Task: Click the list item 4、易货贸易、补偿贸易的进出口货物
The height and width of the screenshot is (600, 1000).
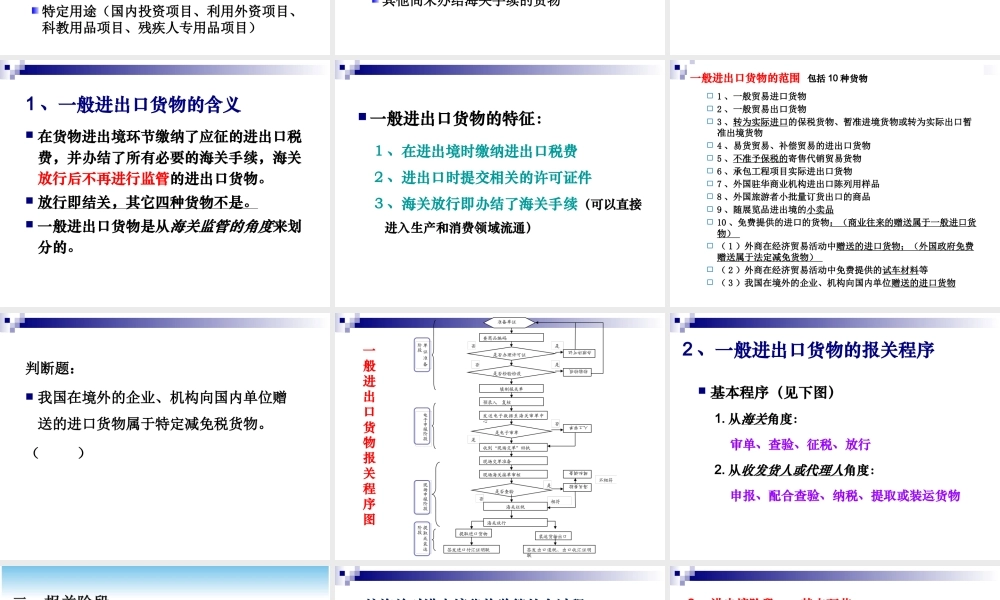Action: click(793, 146)
